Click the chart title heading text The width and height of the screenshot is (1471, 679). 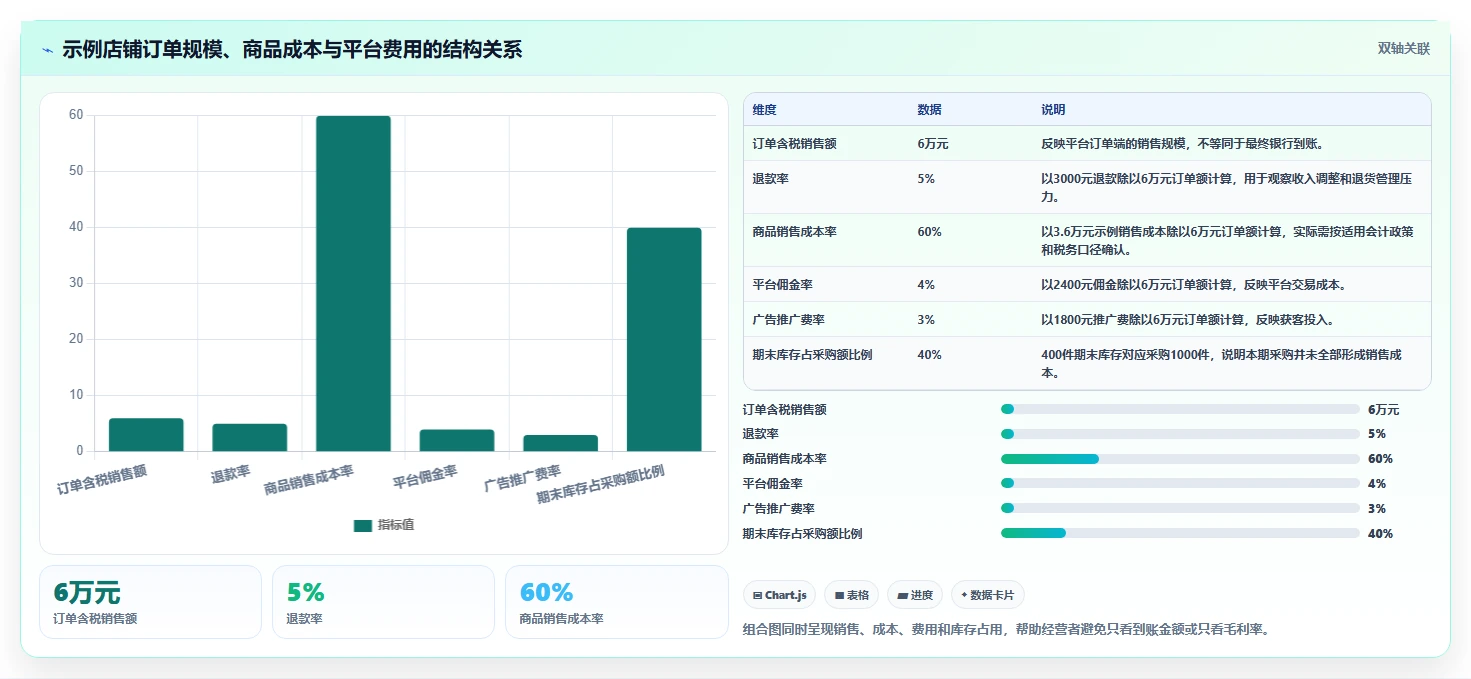click(292, 50)
